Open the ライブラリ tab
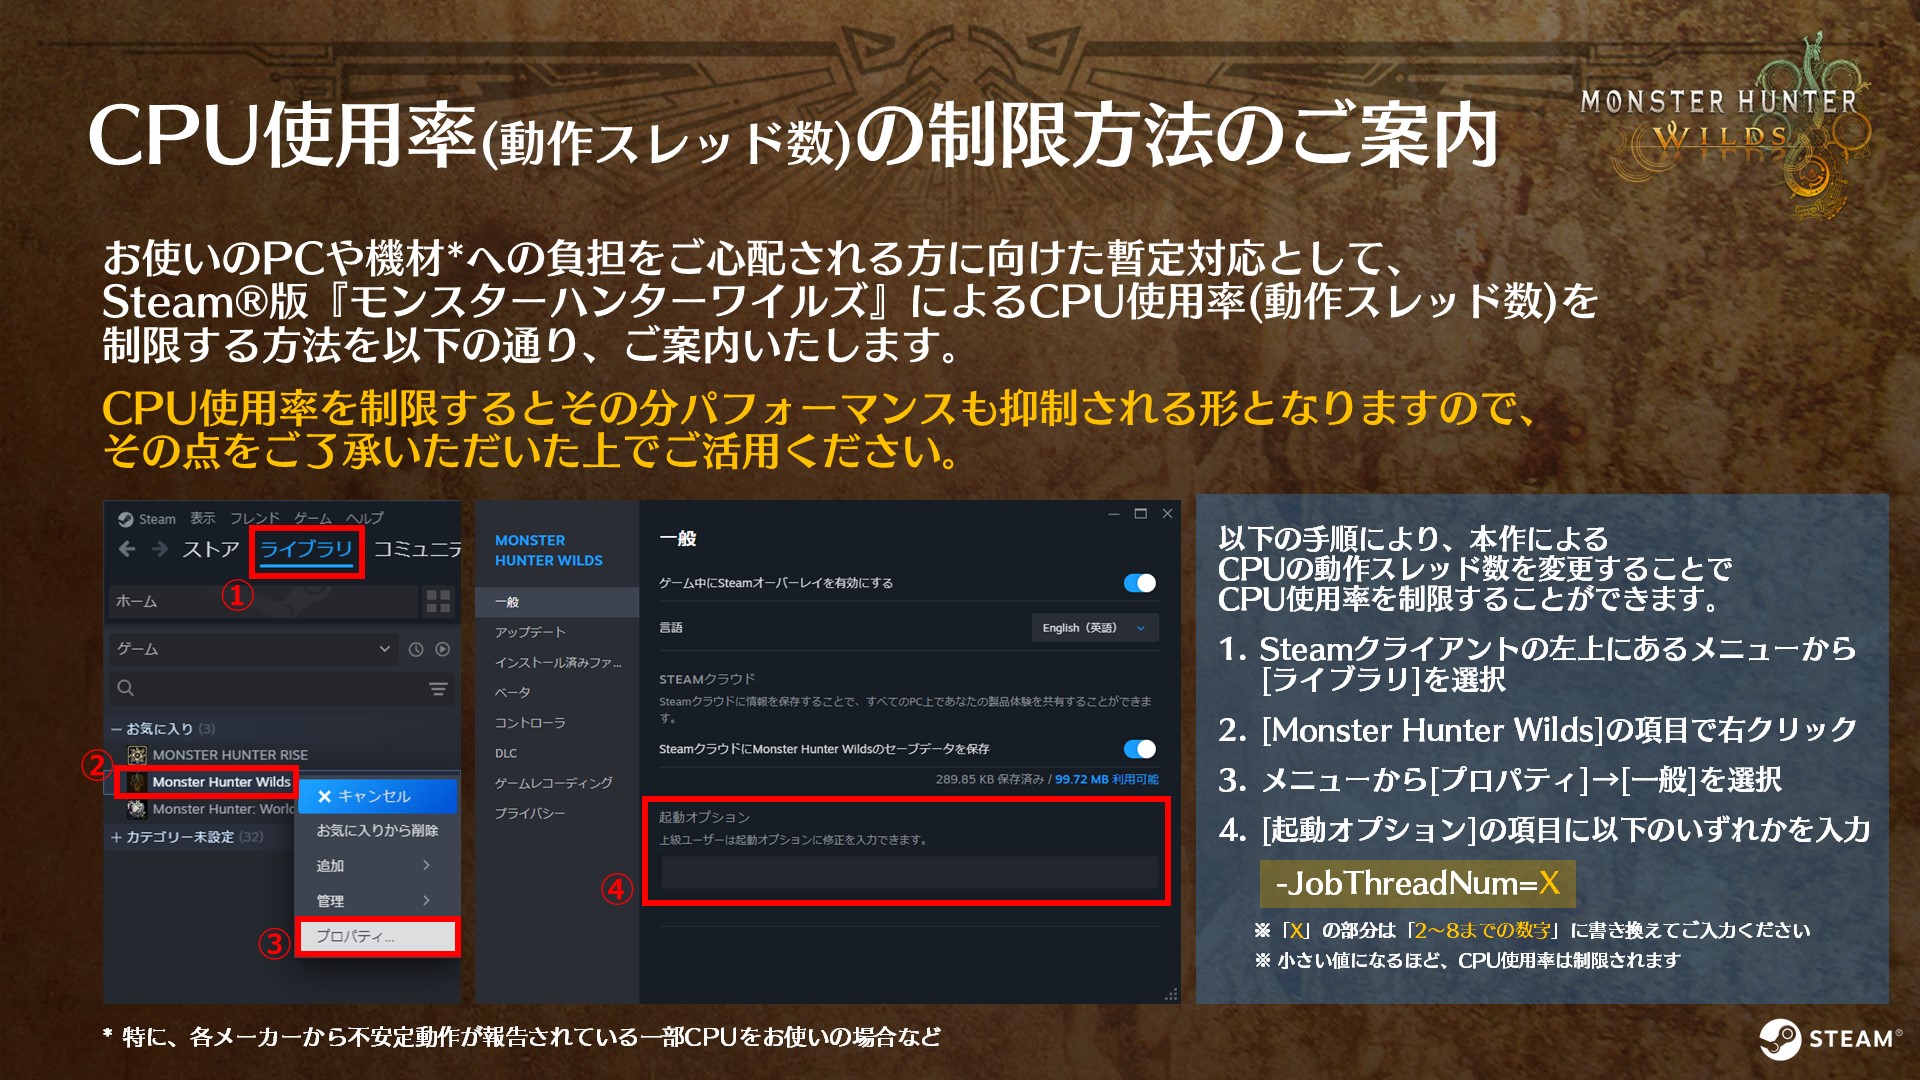 tap(306, 549)
